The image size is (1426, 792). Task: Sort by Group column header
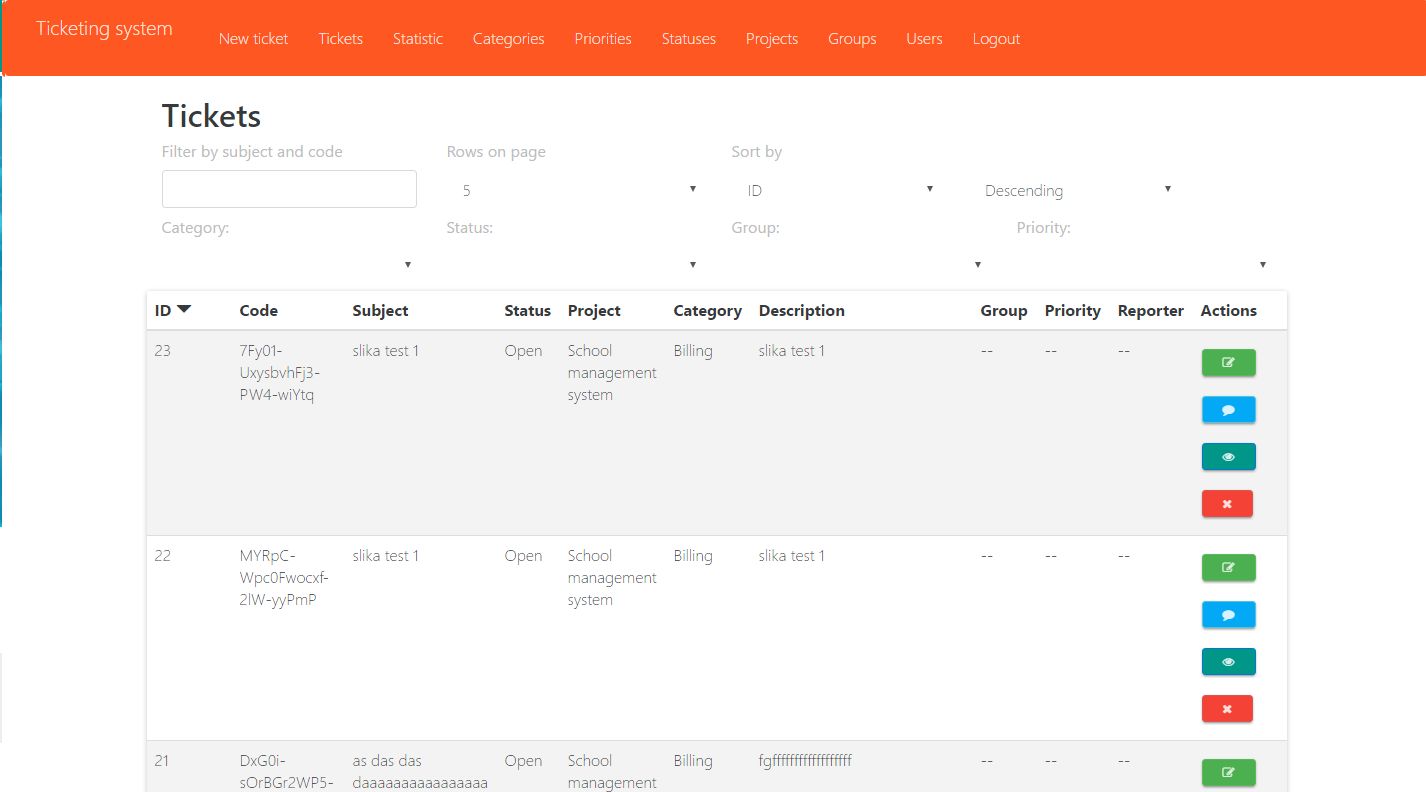[x=1004, y=311]
